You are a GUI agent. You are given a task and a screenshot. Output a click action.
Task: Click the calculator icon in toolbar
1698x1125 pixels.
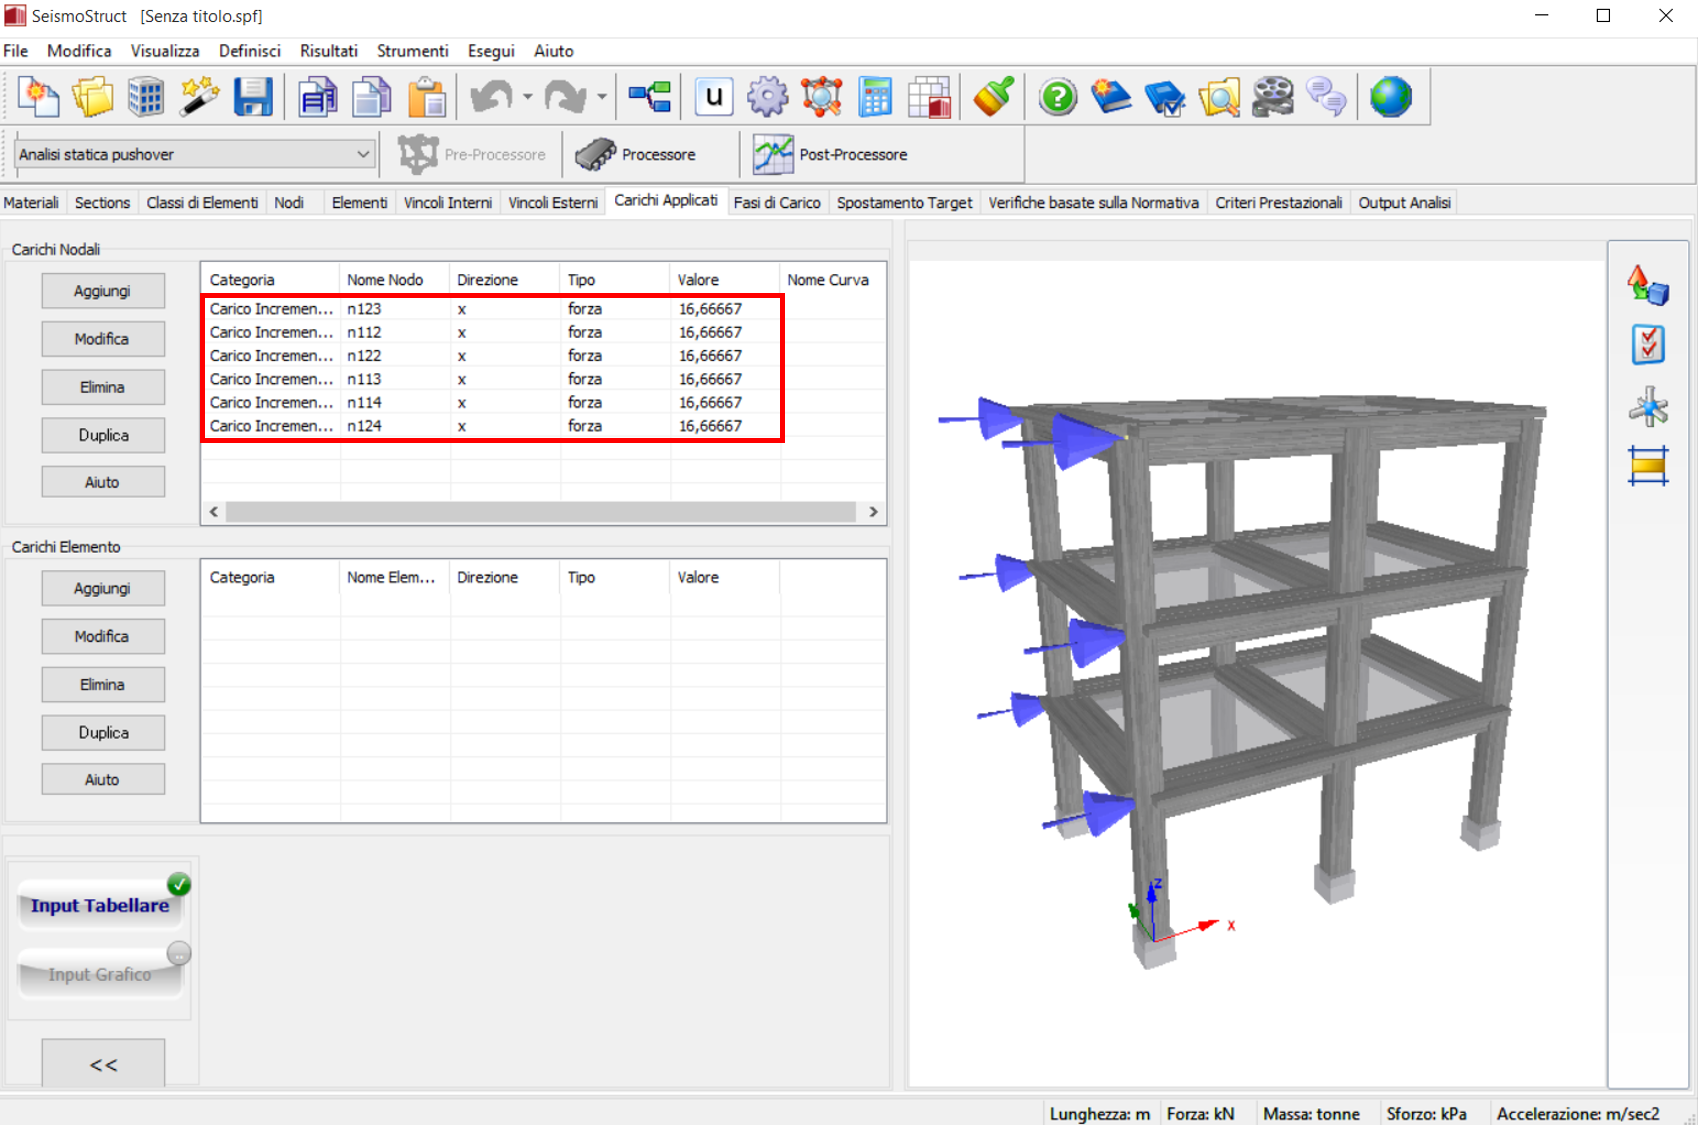[x=875, y=97]
